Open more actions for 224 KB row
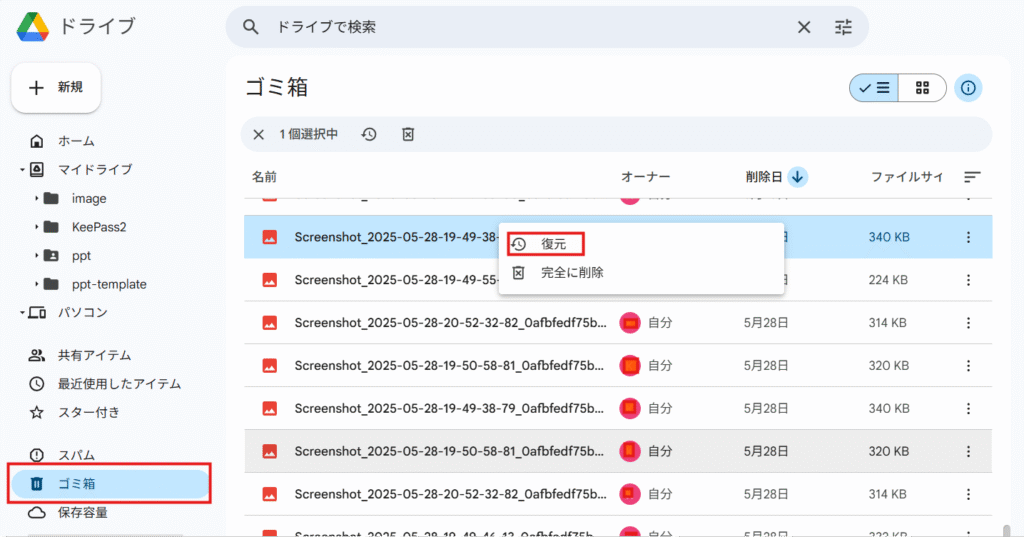 968,280
